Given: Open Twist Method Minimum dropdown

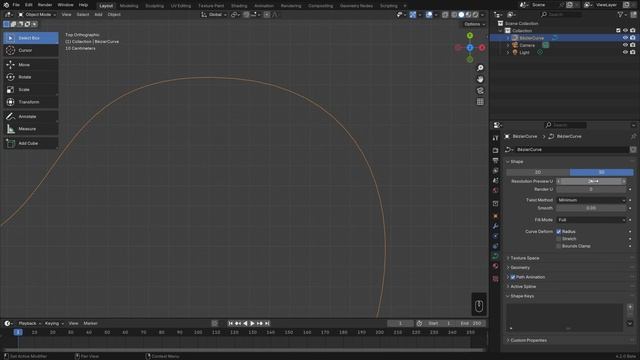Looking at the screenshot, I should click(x=591, y=200).
